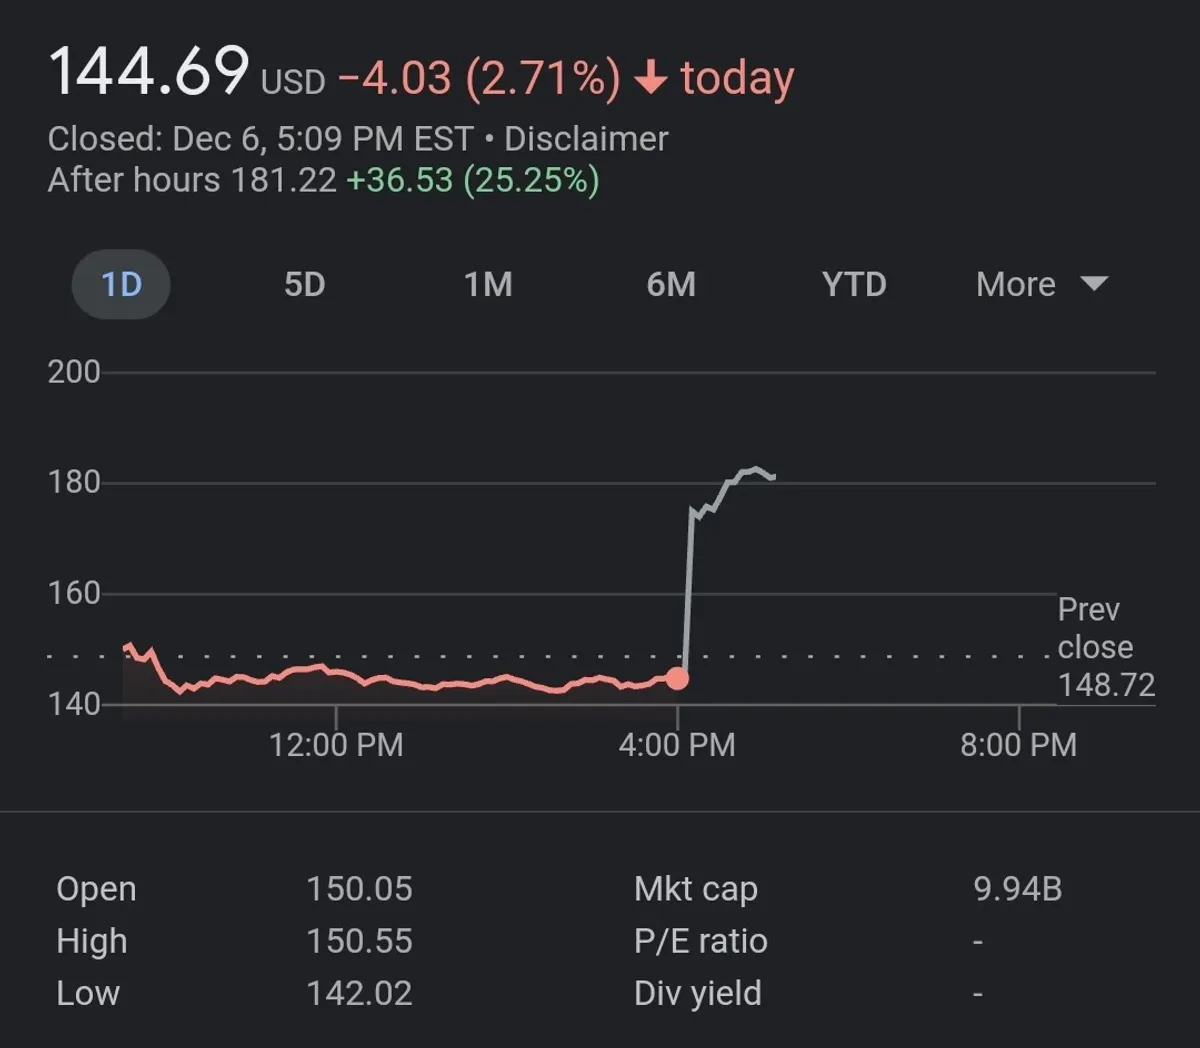Select the 6M range tab
Image resolution: width=1200 pixels, height=1048 pixels.
pyautogui.click(x=671, y=284)
